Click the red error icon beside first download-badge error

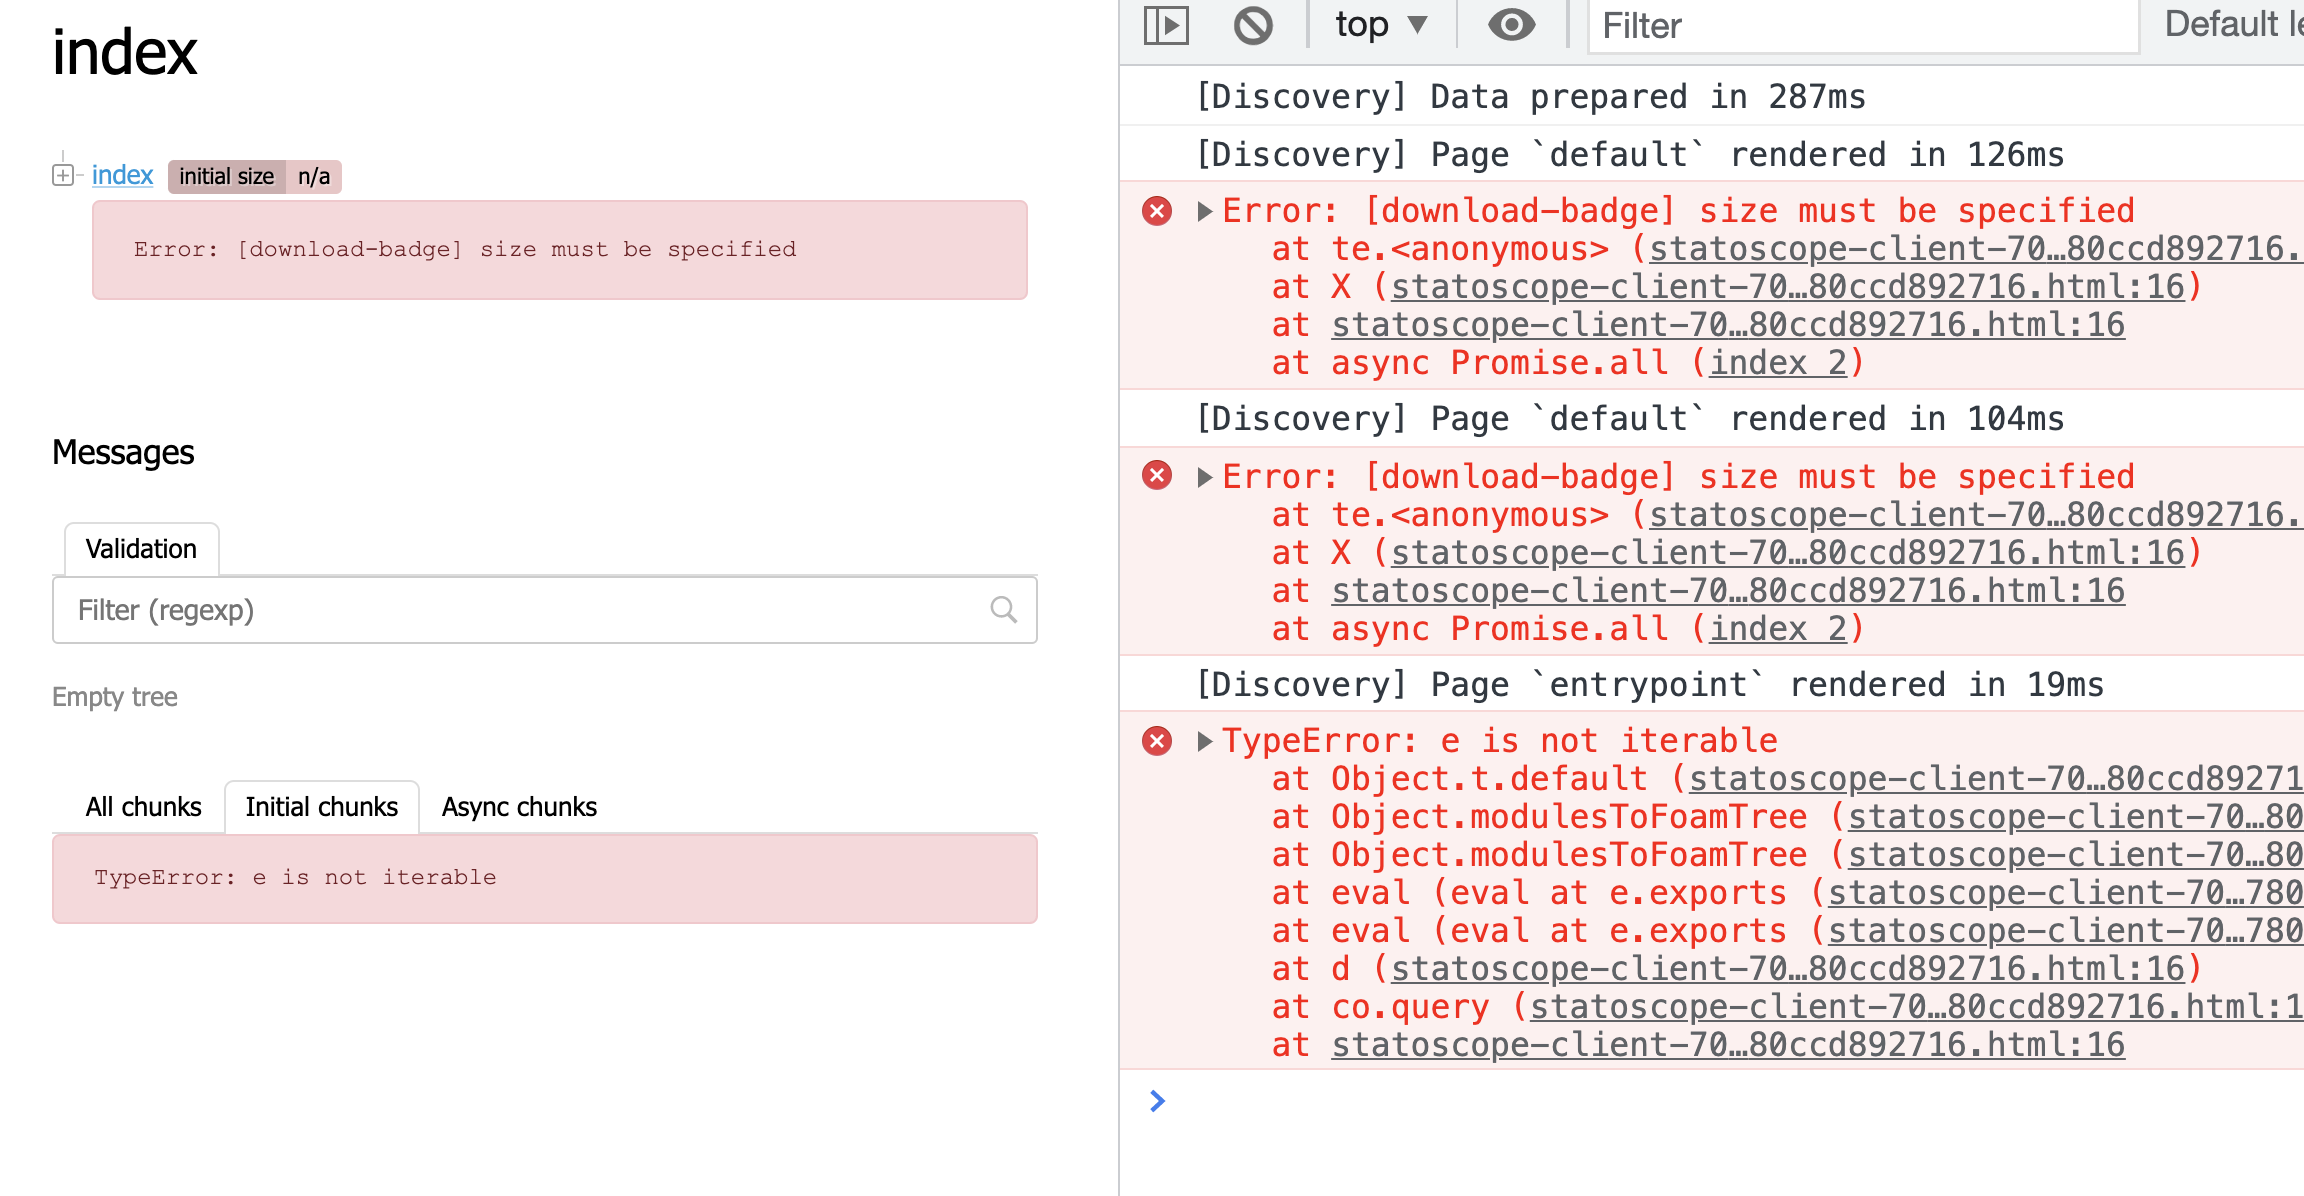coord(1158,211)
